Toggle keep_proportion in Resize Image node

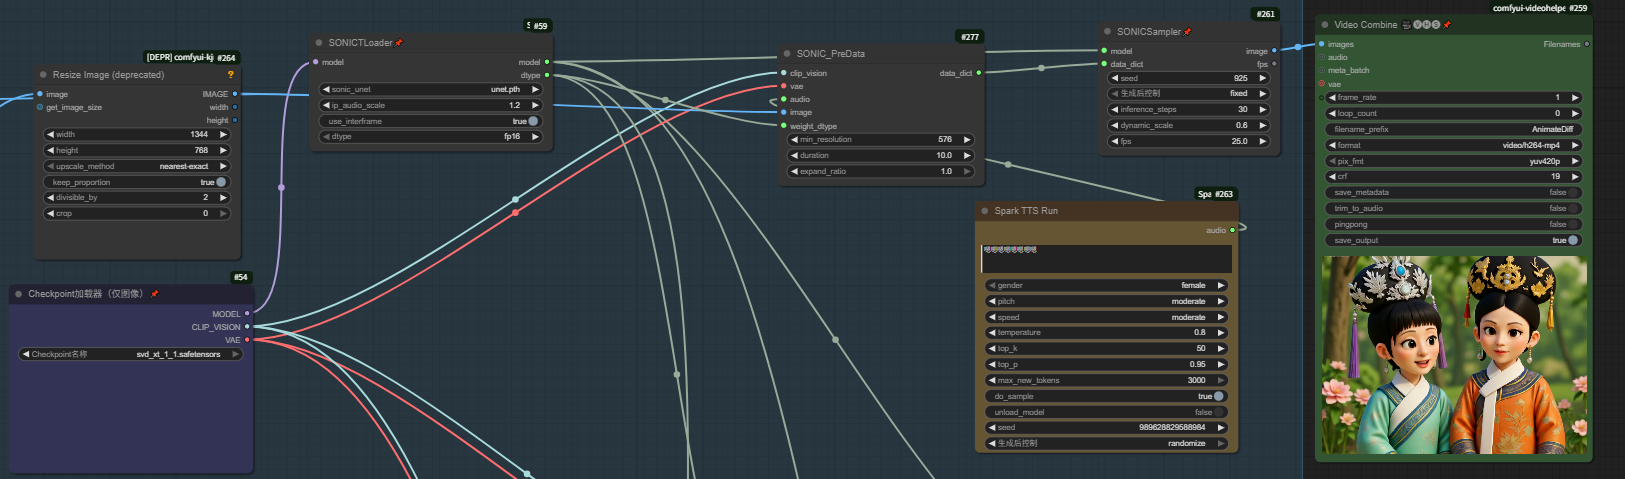(x=137, y=182)
